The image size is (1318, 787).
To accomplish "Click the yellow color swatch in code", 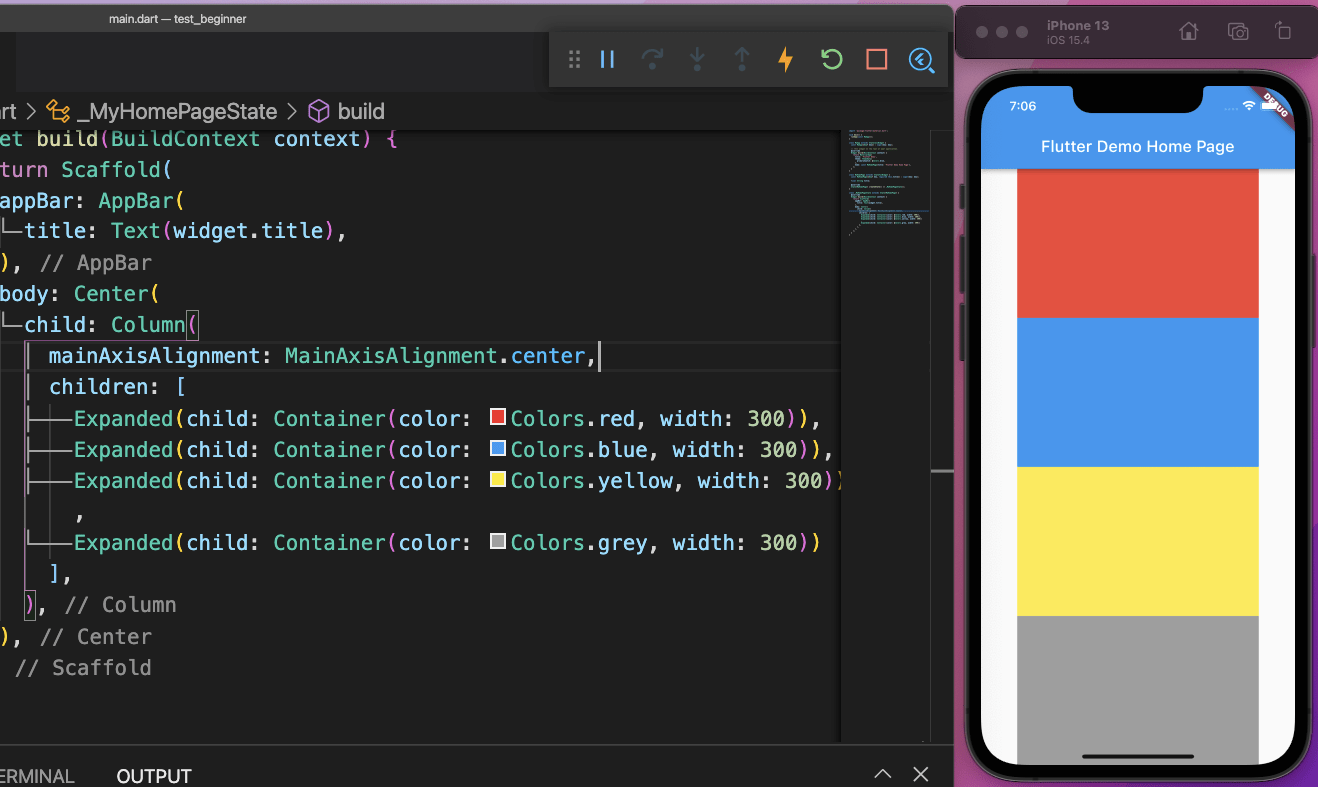I will 498,480.
